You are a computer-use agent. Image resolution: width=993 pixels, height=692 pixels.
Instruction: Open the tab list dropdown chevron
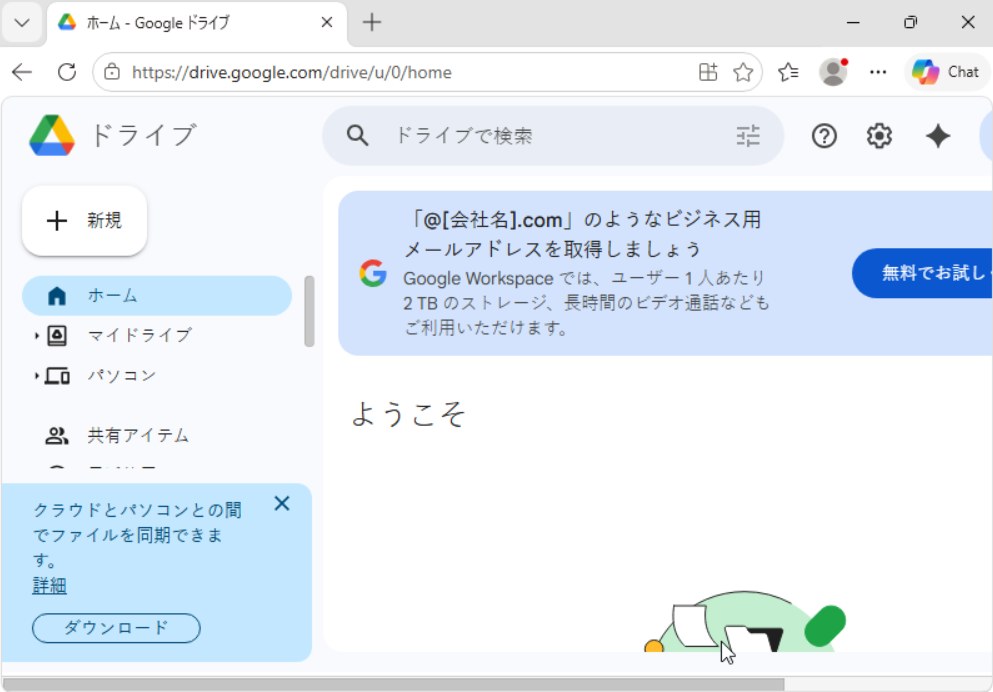(22, 23)
